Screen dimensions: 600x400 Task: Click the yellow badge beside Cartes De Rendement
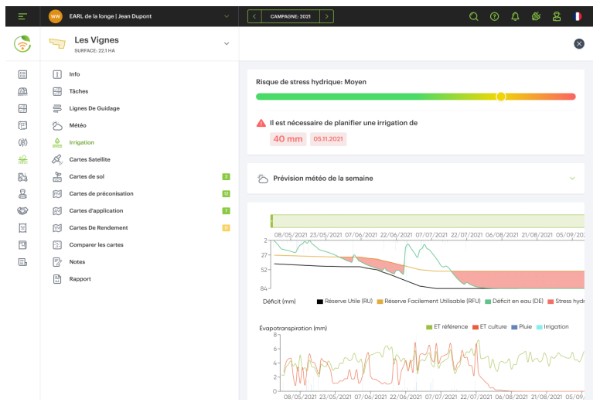click(x=226, y=228)
